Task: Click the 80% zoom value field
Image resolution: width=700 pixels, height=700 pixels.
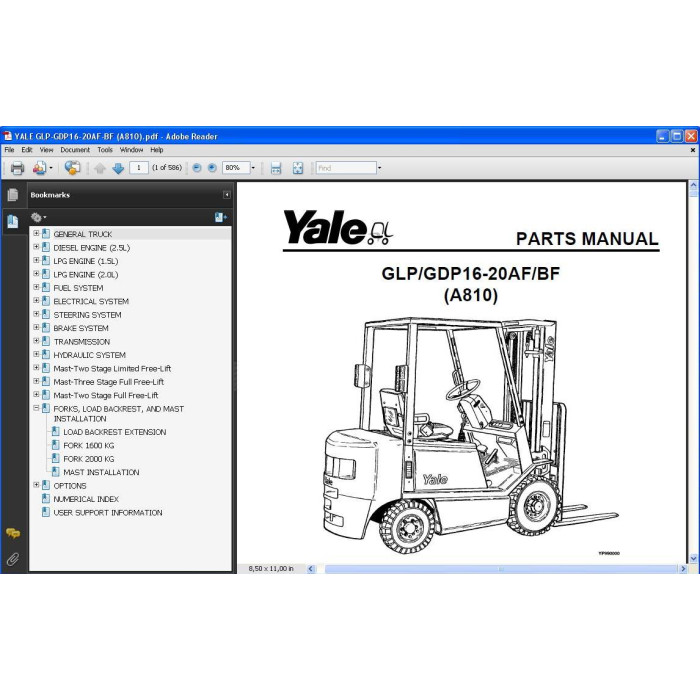Action: 236,168
